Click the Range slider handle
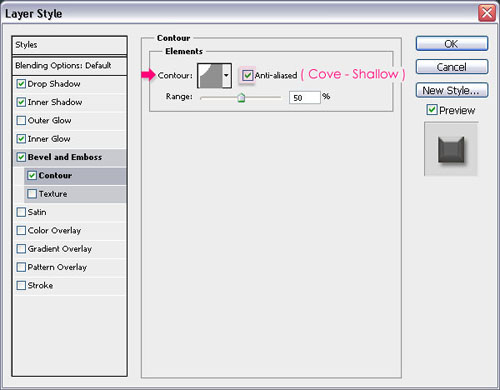 tap(241, 98)
